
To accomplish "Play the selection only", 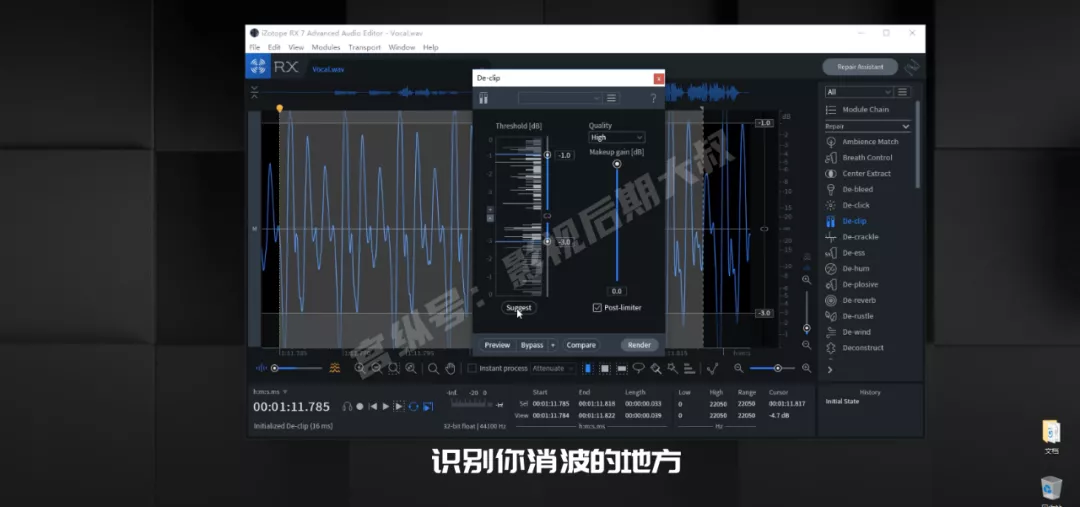I will click(399, 406).
